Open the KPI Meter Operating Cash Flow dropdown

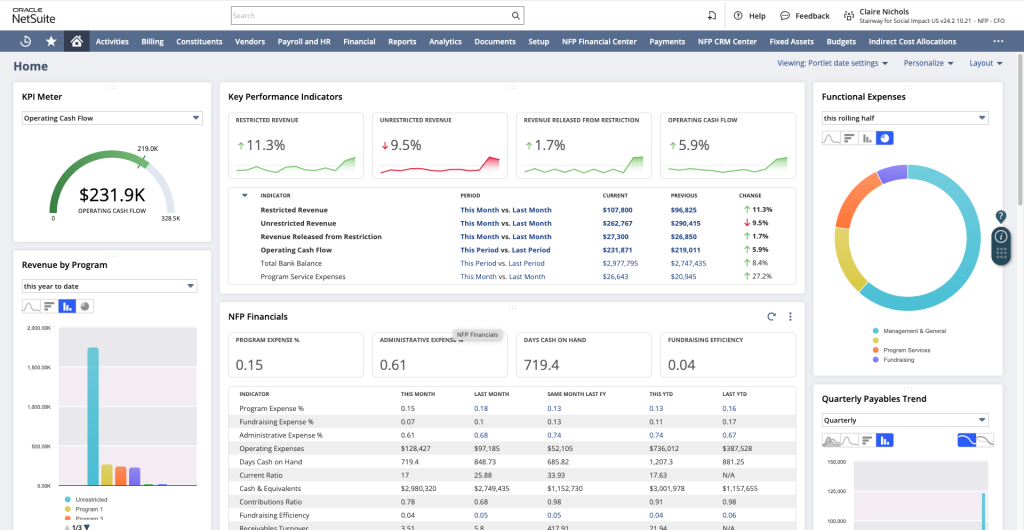click(196, 118)
